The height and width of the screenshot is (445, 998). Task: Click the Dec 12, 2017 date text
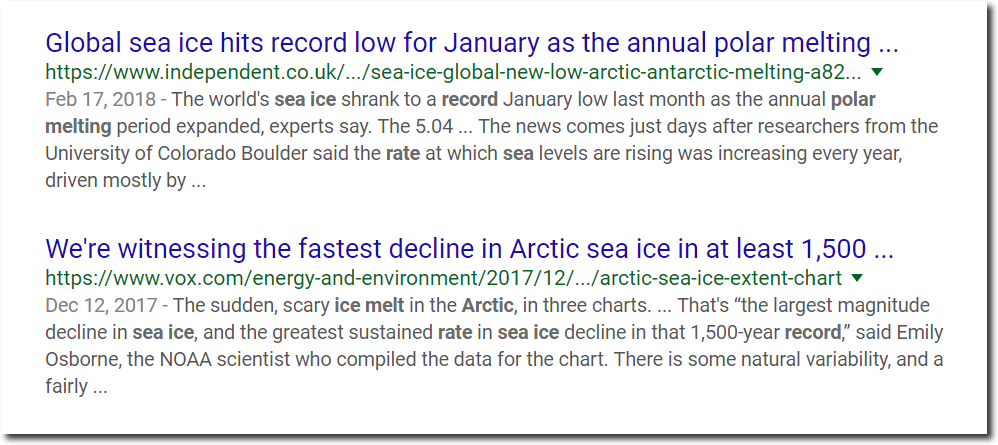[101, 306]
